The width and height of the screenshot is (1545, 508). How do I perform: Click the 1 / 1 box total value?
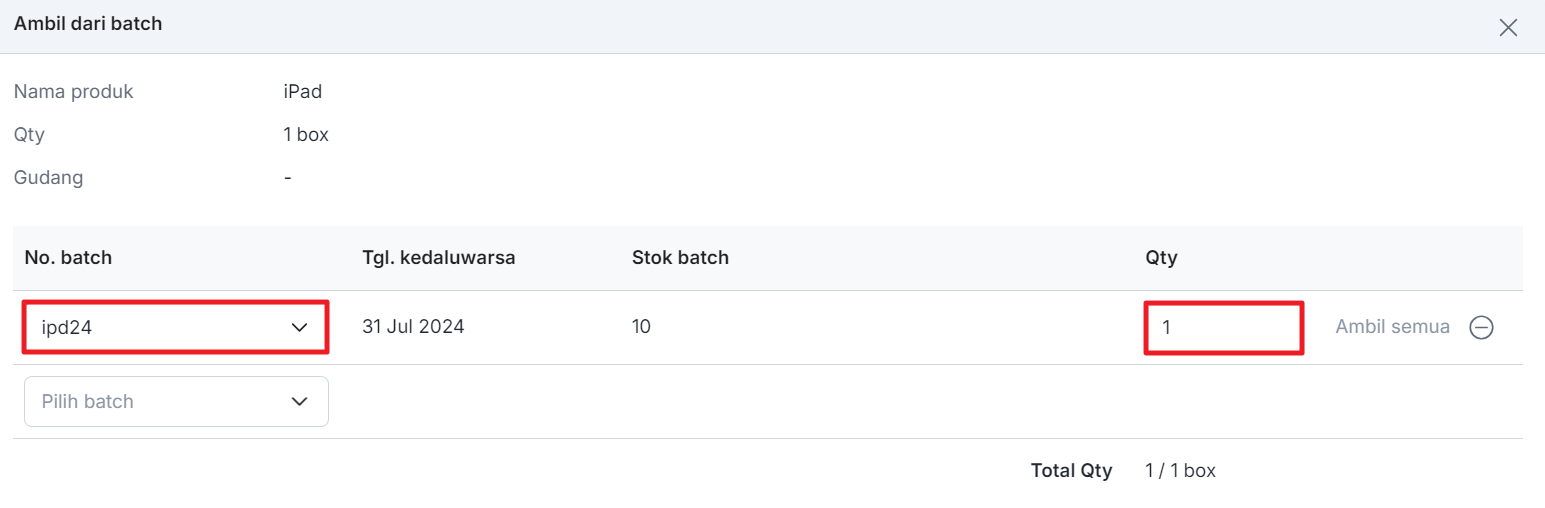[1180, 470]
